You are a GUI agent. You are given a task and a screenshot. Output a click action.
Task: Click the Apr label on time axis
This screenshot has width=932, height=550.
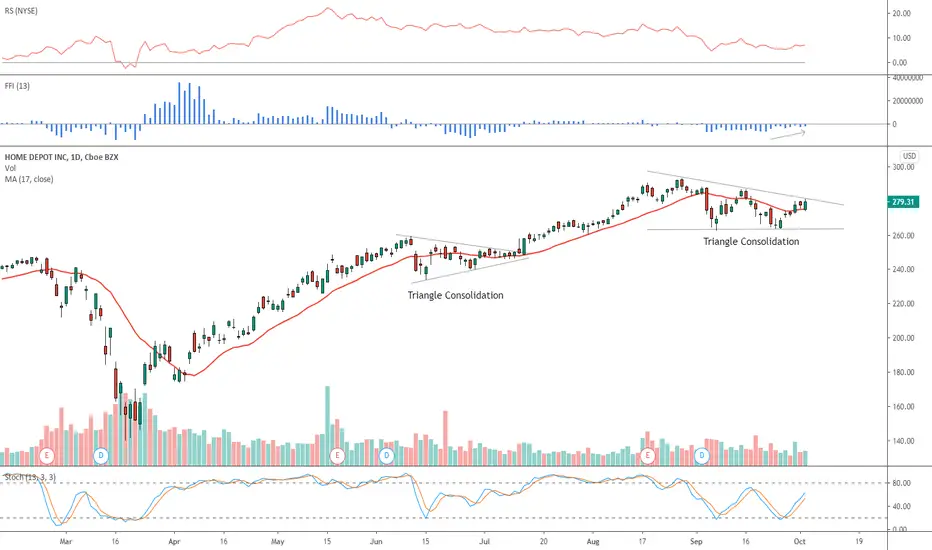tap(174, 542)
